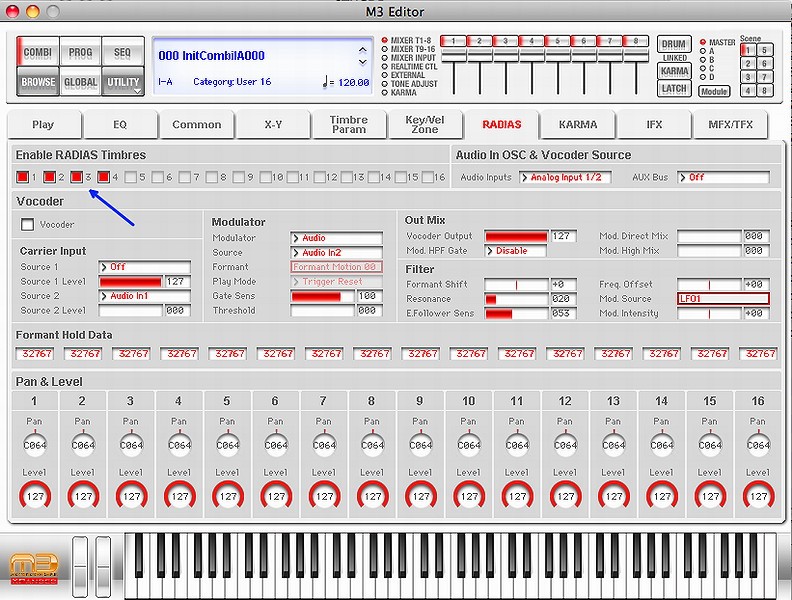Toggle the KARMA on/off button
This screenshot has height=600, width=792.
[x=674, y=71]
